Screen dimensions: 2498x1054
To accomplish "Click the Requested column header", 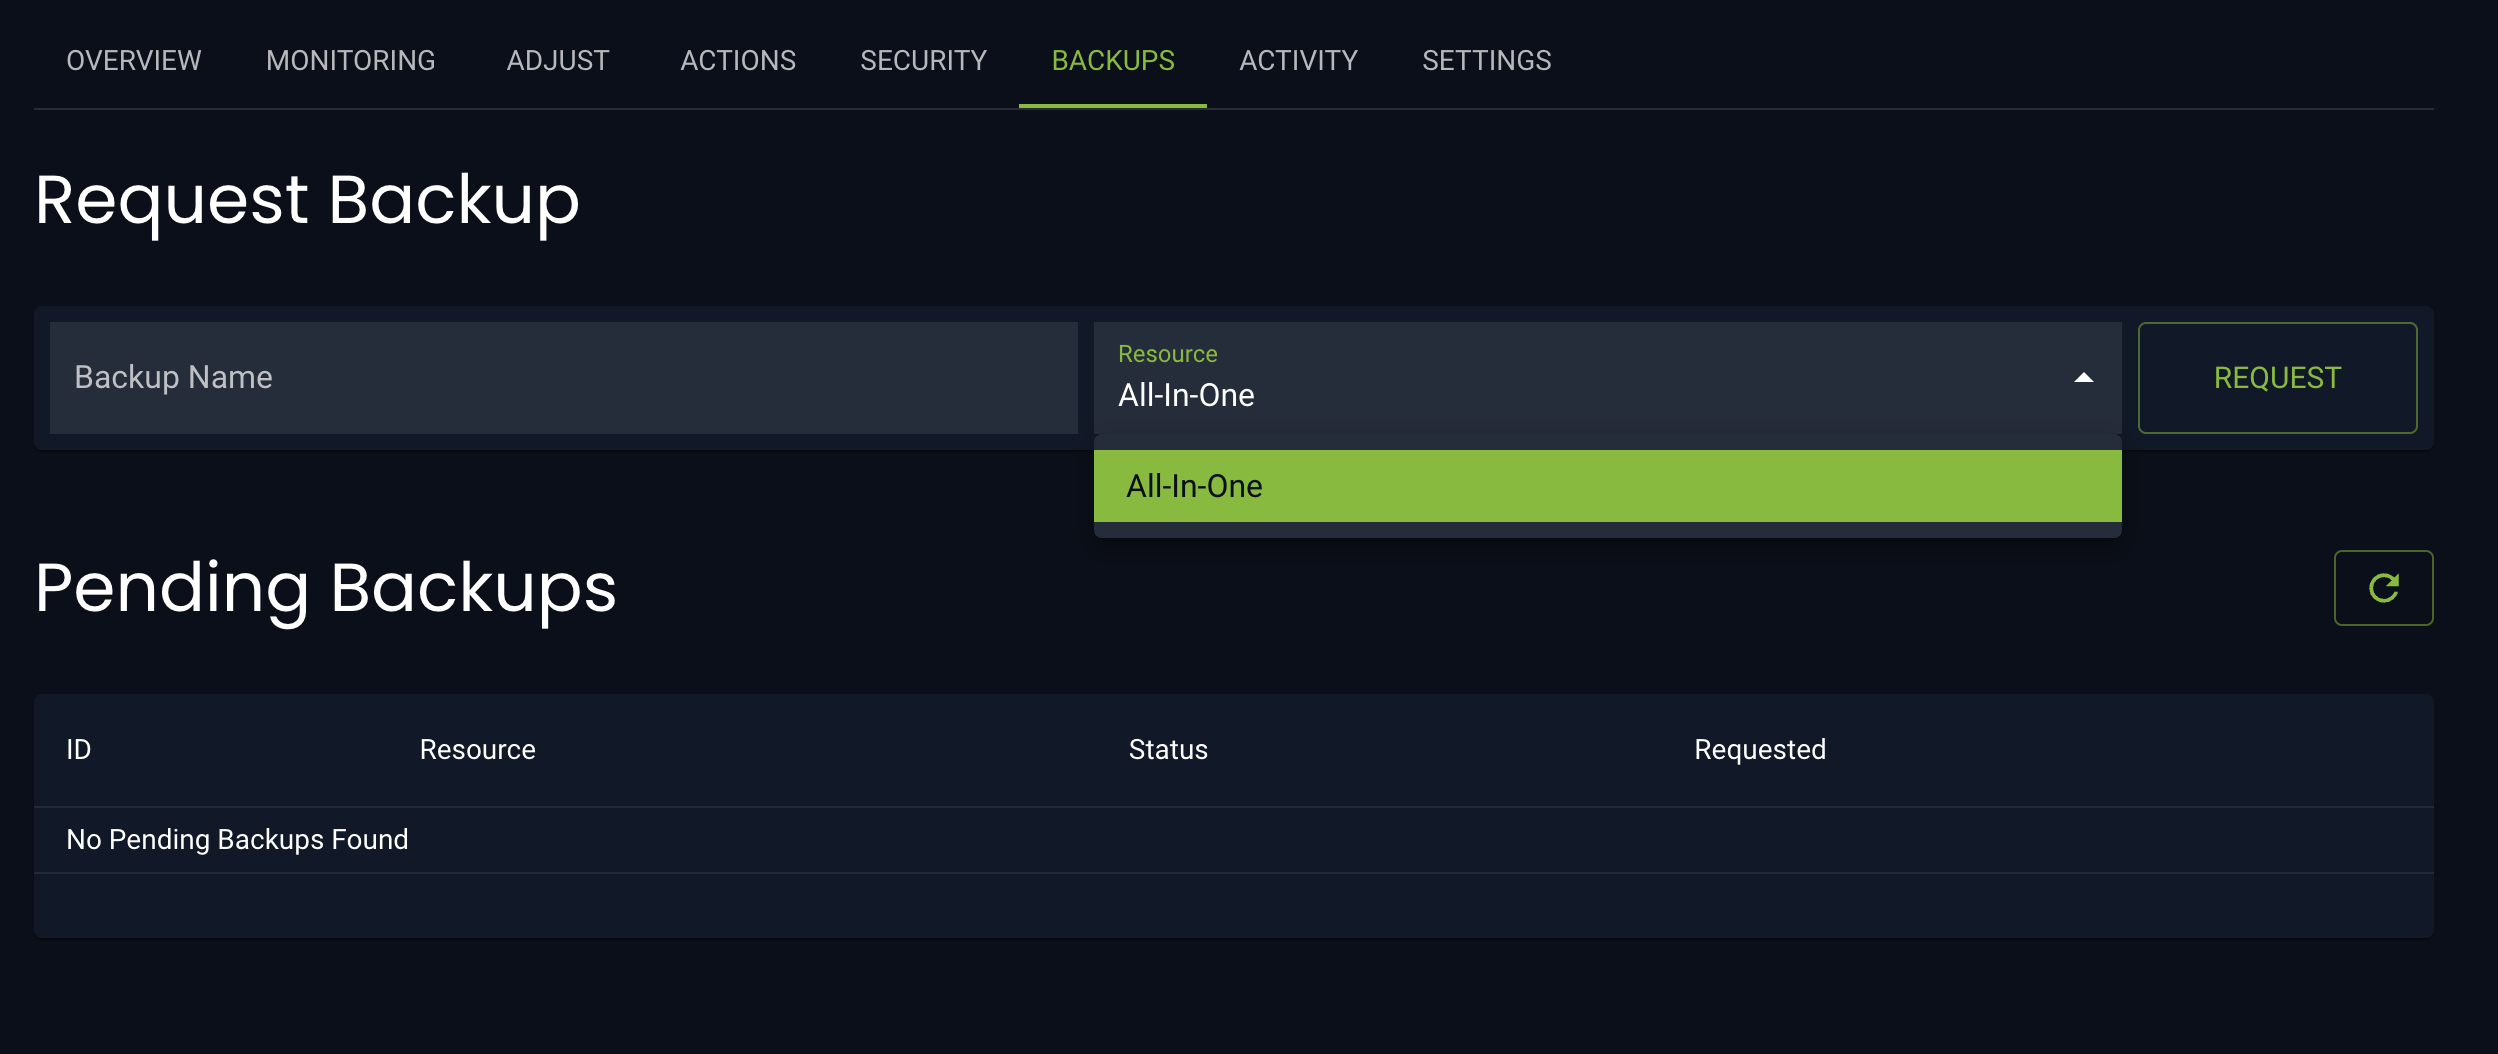I will (1760, 750).
